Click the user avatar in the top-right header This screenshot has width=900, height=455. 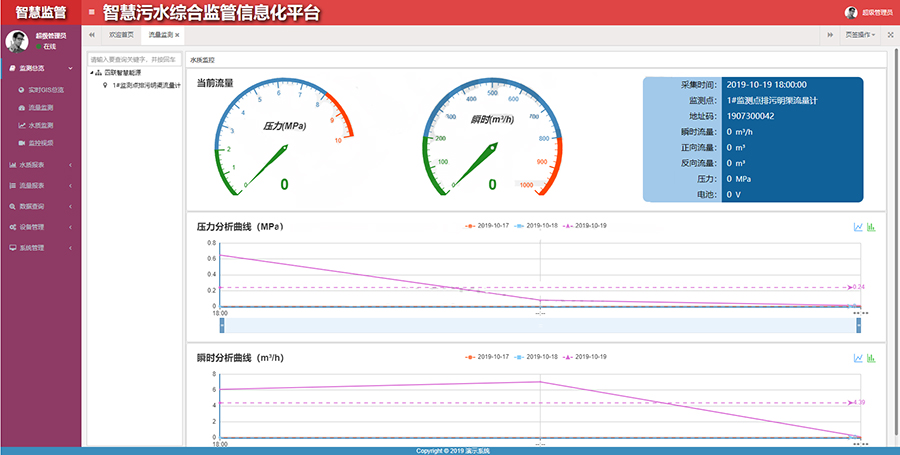[851, 13]
